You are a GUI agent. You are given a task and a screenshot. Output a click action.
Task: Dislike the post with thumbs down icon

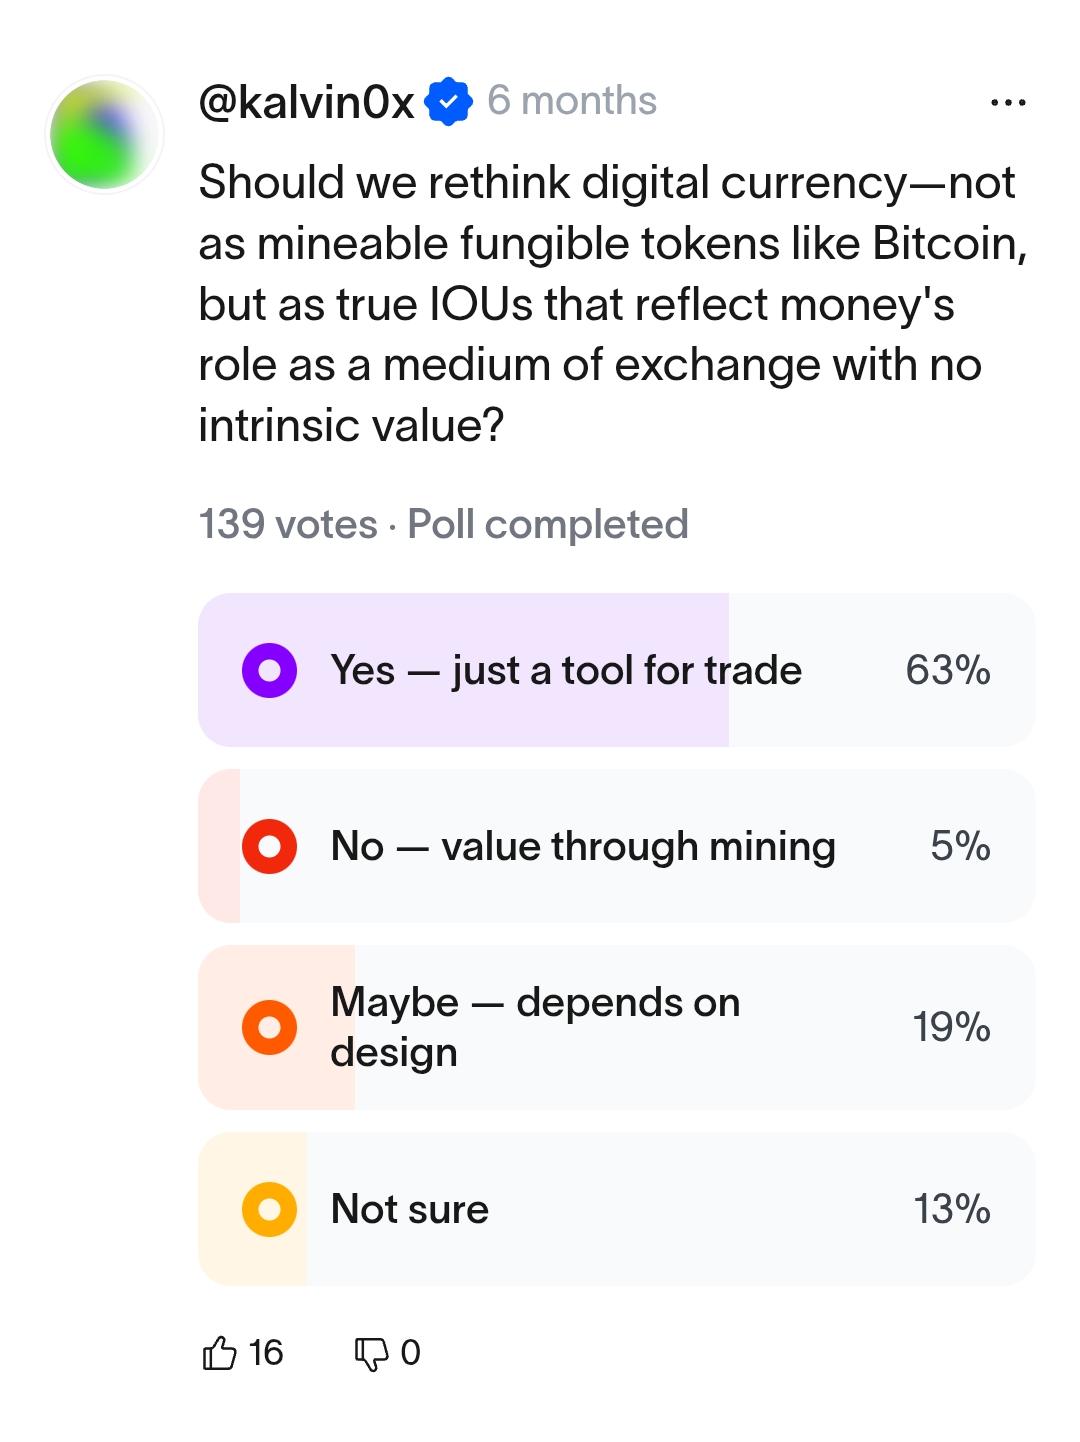(370, 1354)
